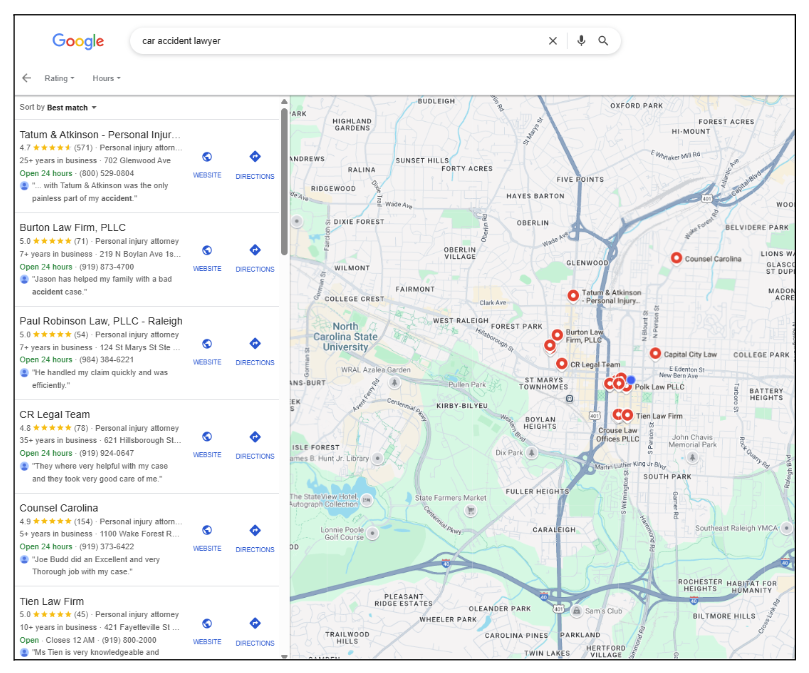The image size is (809, 673).
Task: Get directions icon for CR Legal Team
Action: [x=255, y=437]
